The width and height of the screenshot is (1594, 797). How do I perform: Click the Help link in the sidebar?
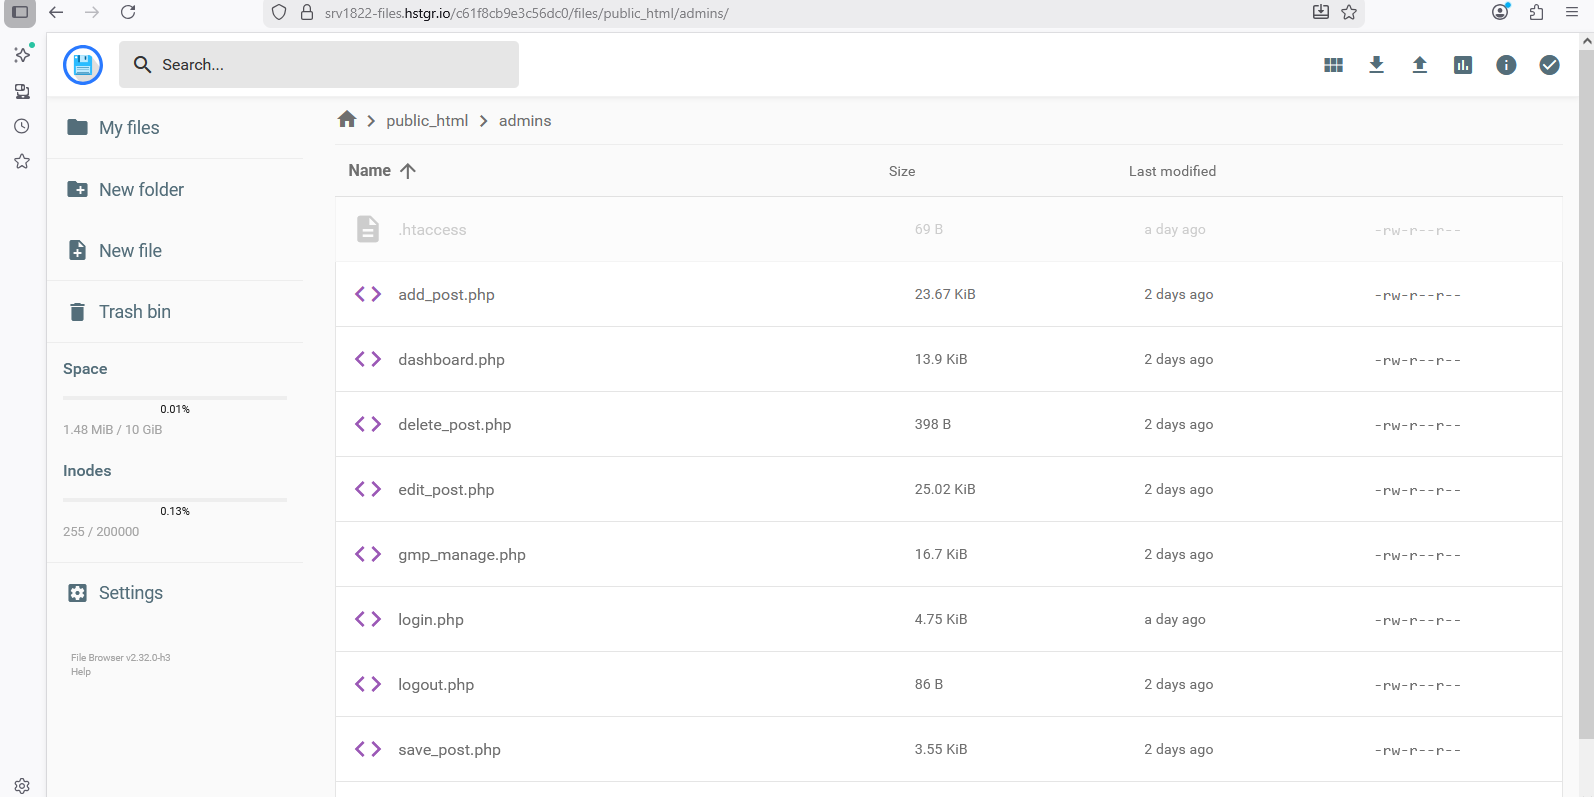(81, 672)
